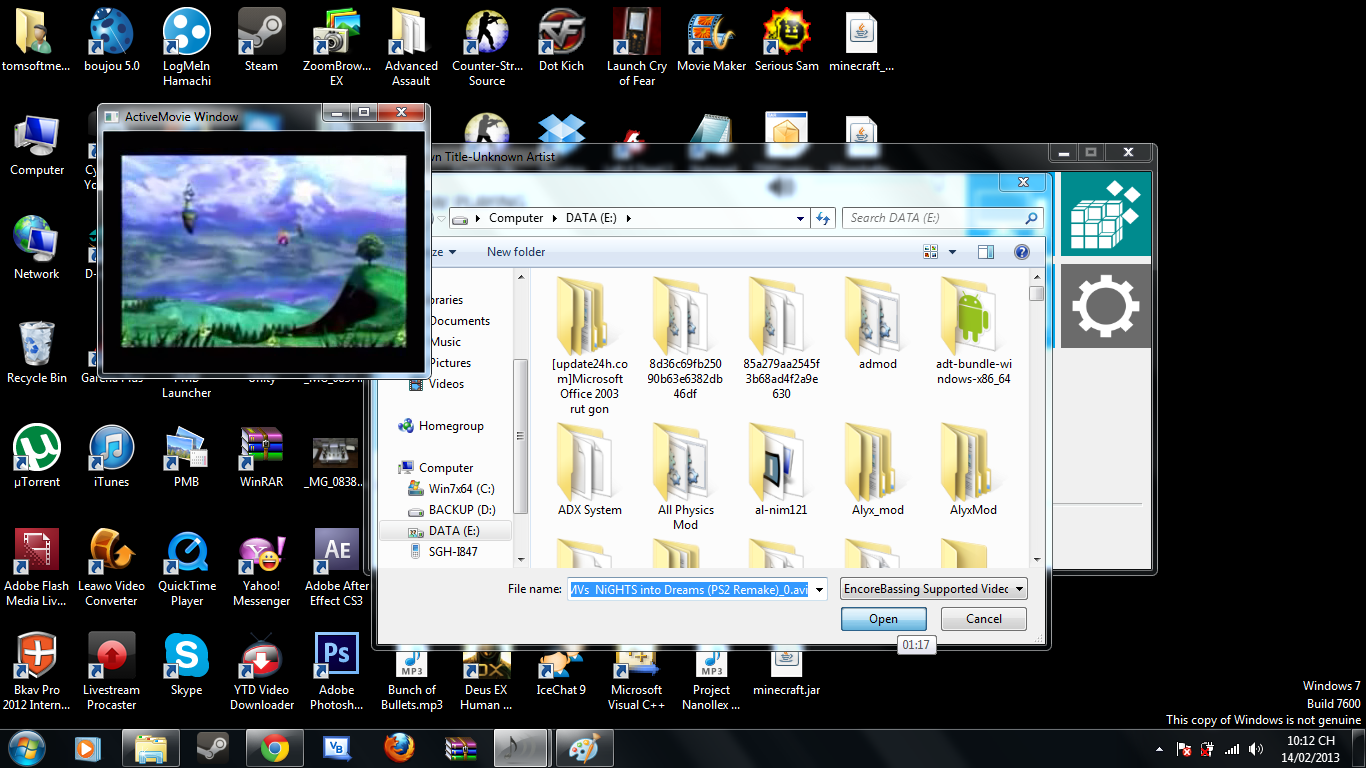Click the gear settings tile in player window
The width and height of the screenshot is (1366, 768).
(x=1104, y=305)
